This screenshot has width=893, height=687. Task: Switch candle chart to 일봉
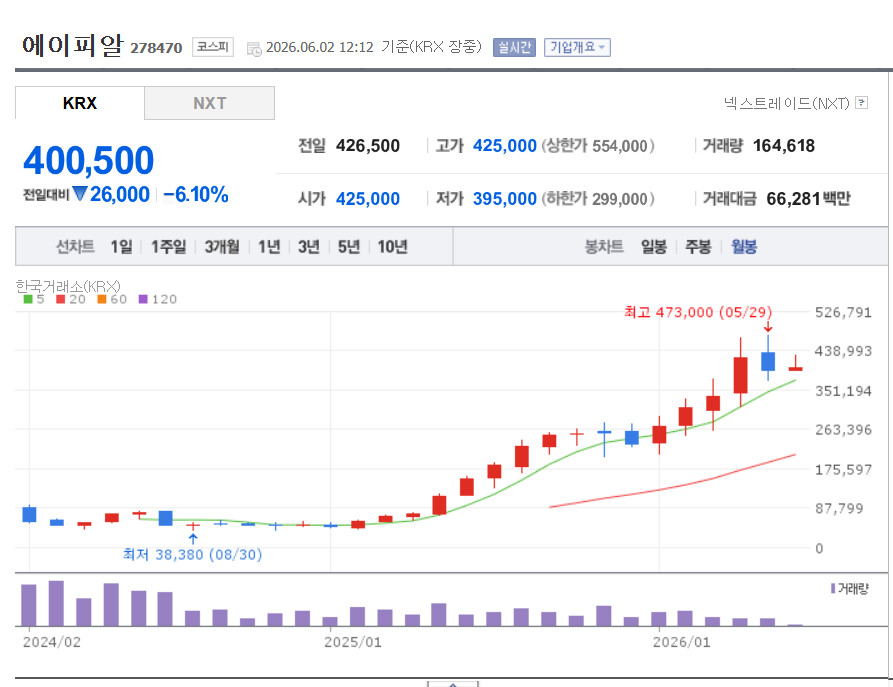[x=654, y=247]
